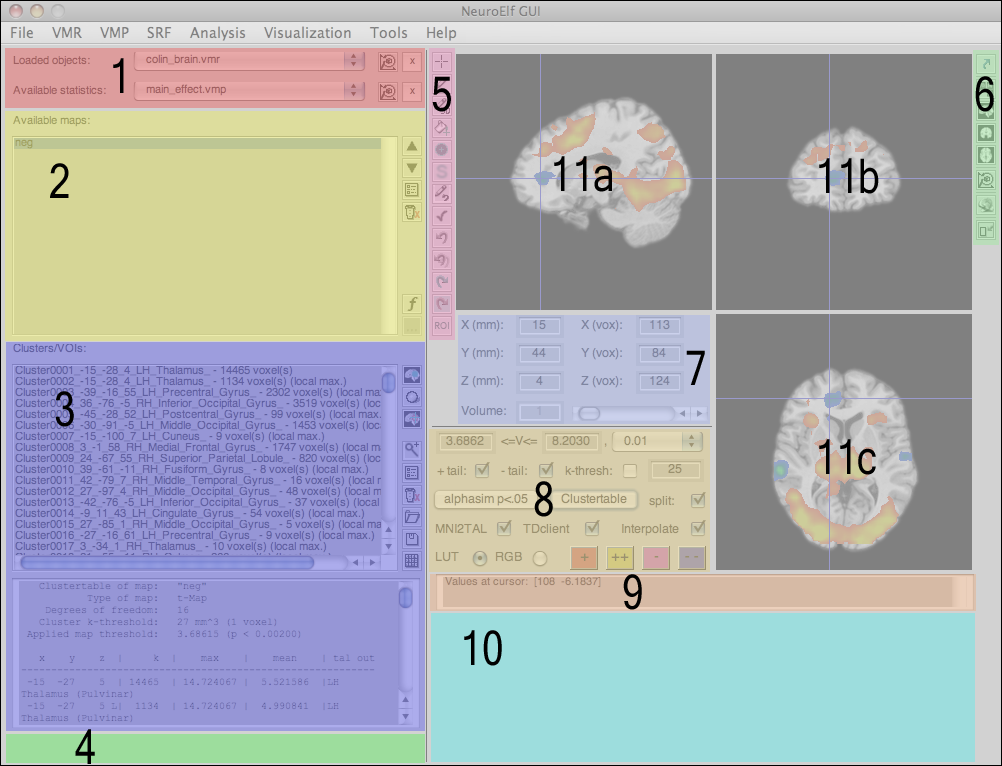
Task: Move the selected map up with arrow
Action: 411,146
